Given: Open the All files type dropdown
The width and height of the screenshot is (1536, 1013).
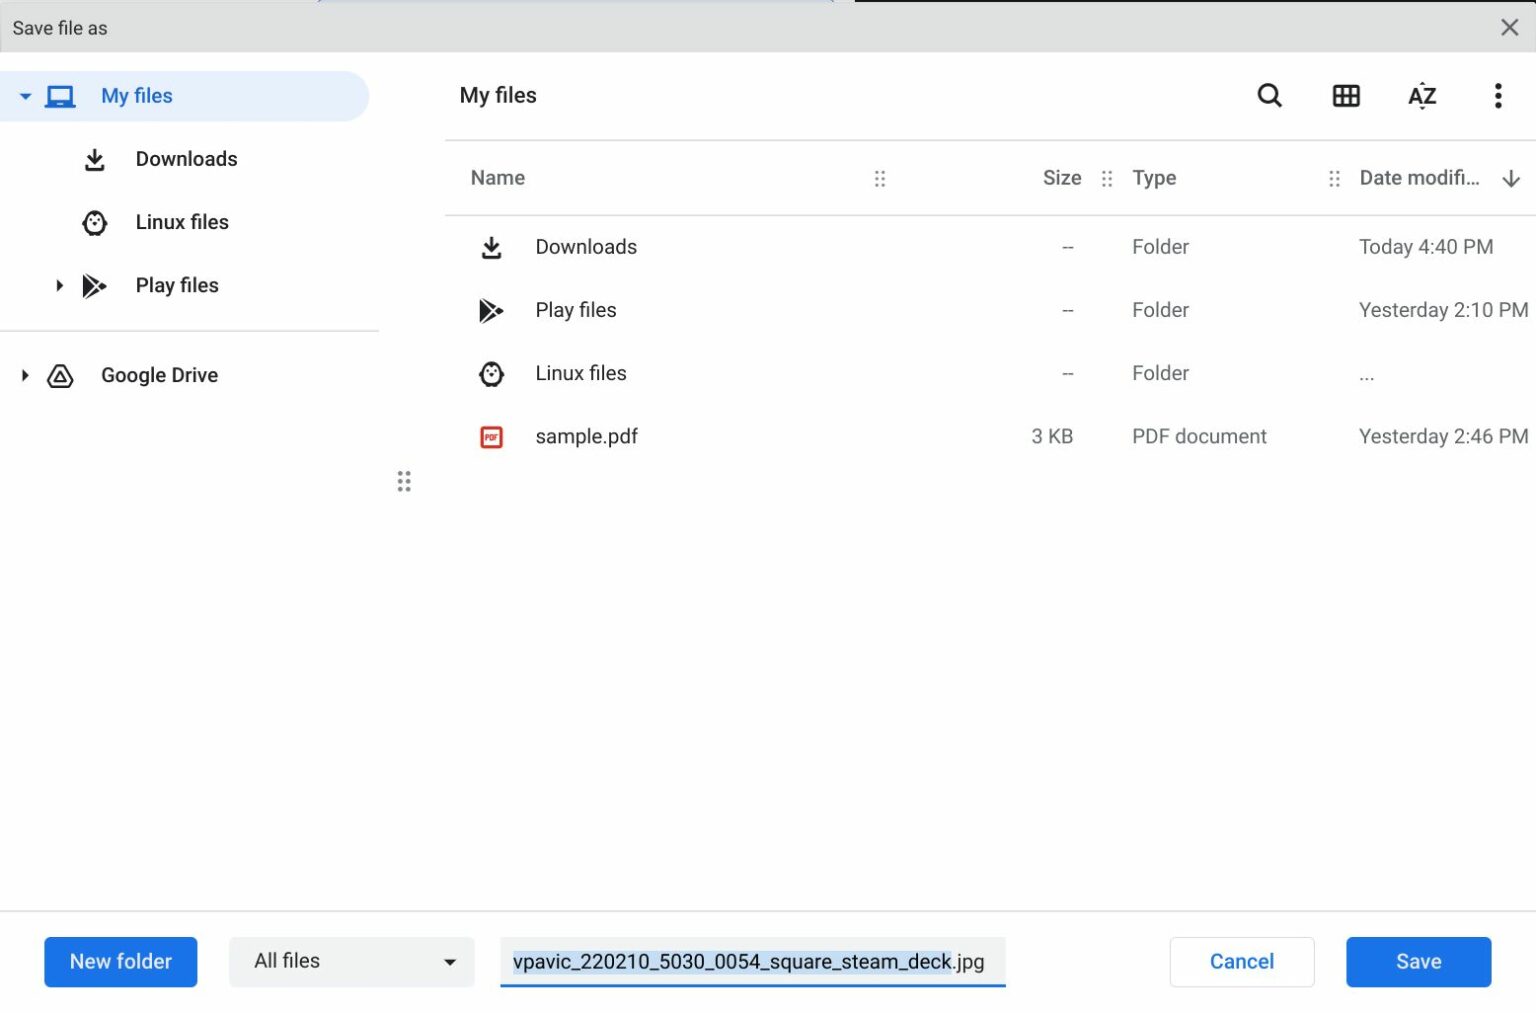Looking at the screenshot, I should click(350, 961).
